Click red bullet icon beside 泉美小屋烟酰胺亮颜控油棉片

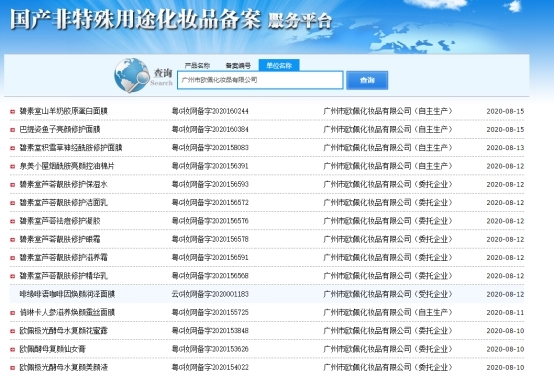point(12,166)
